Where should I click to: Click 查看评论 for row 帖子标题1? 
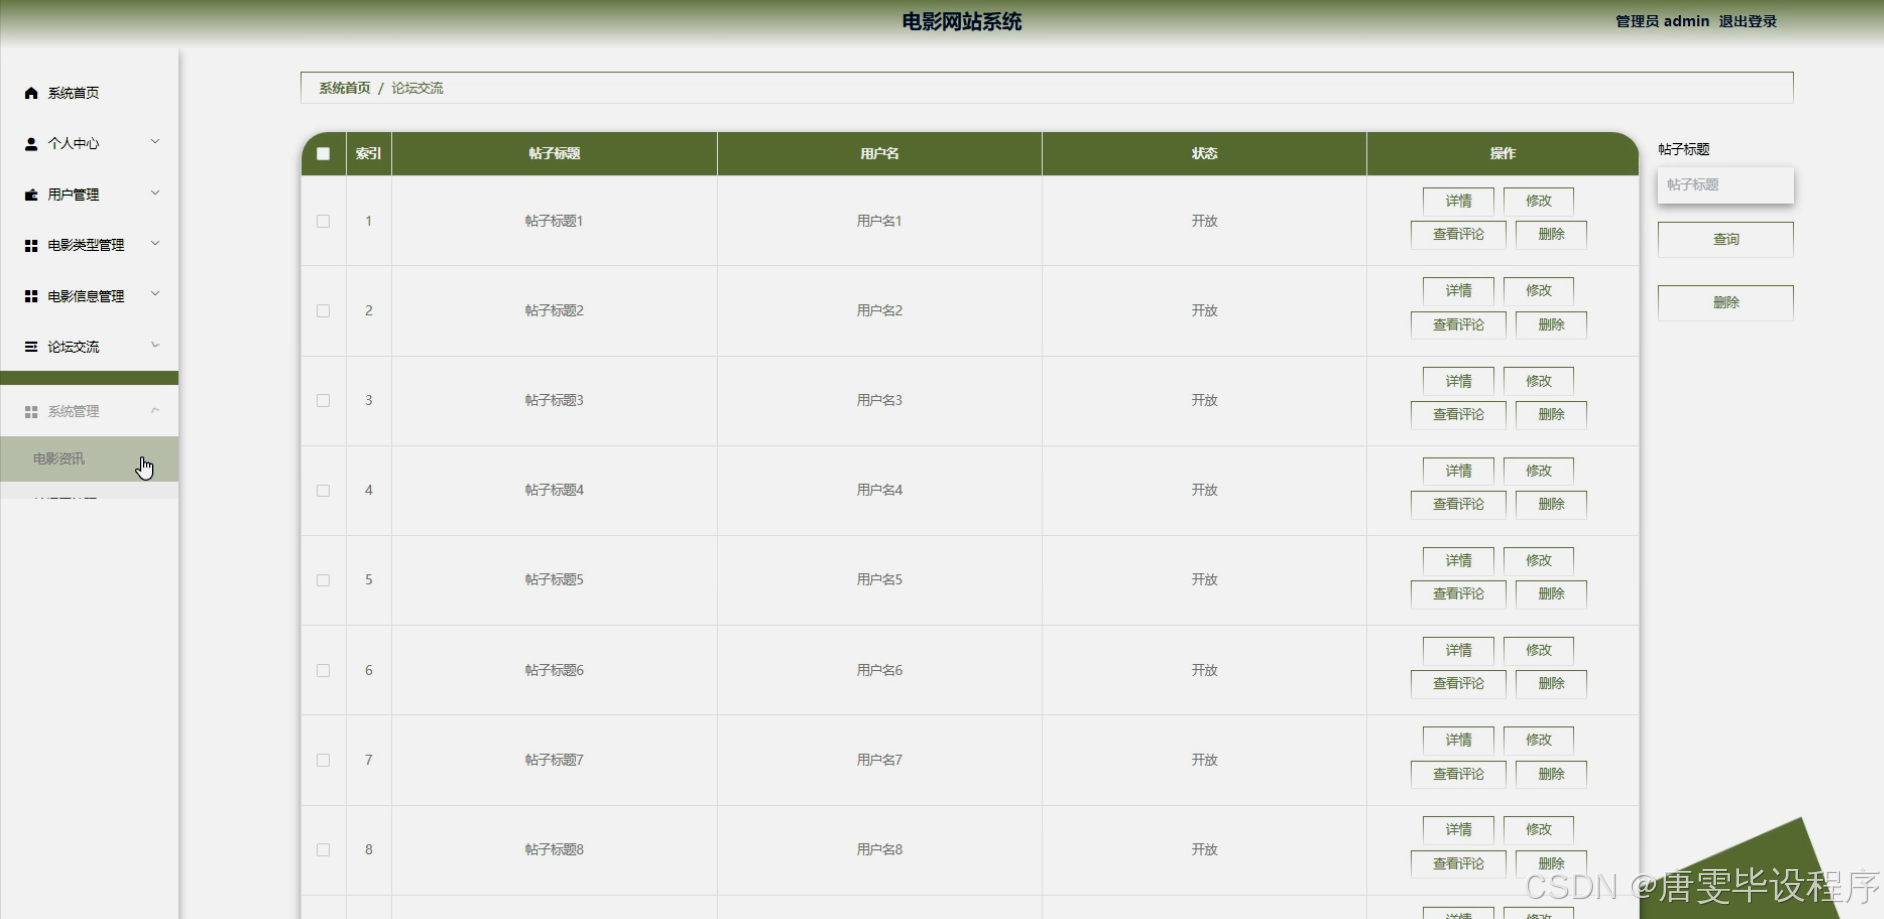pyautogui.click(x=1458, y=235)
